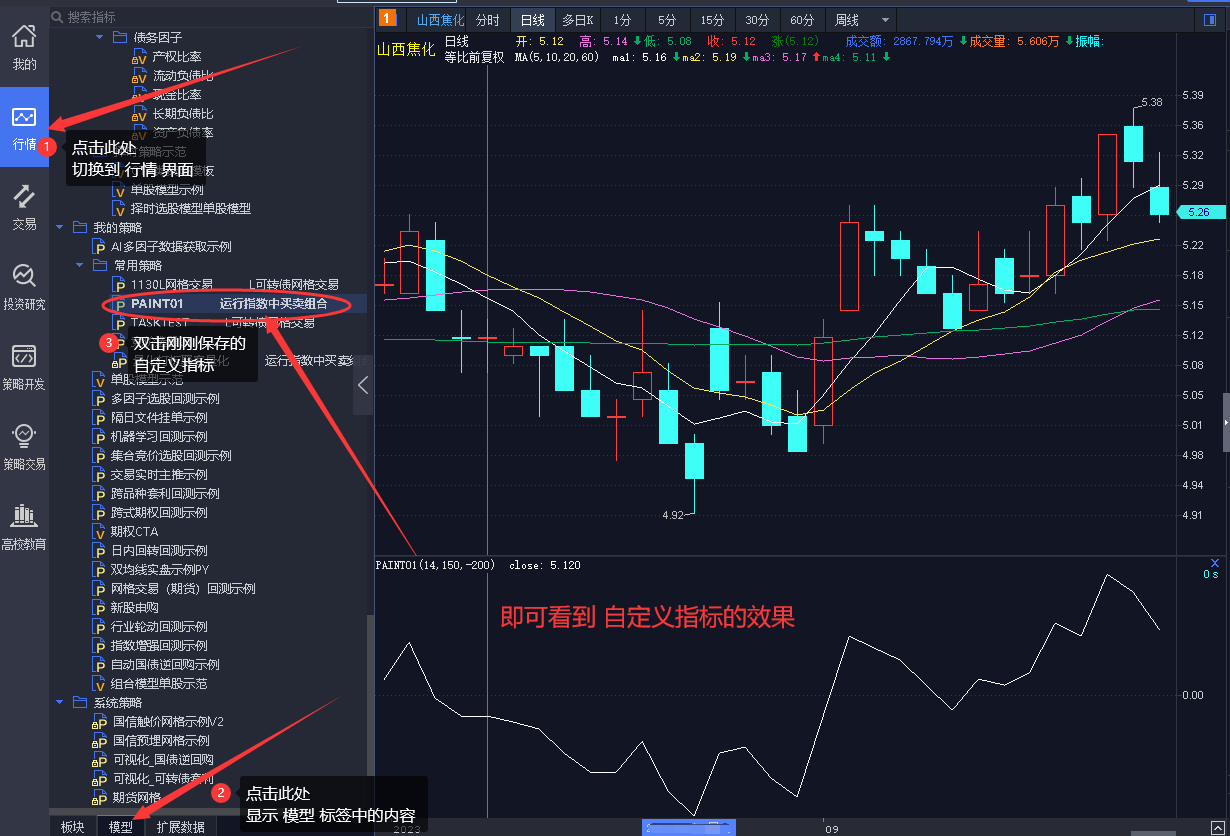Collapse the left panel with arrow handle
1230x836 pixels.
(363, 385)
